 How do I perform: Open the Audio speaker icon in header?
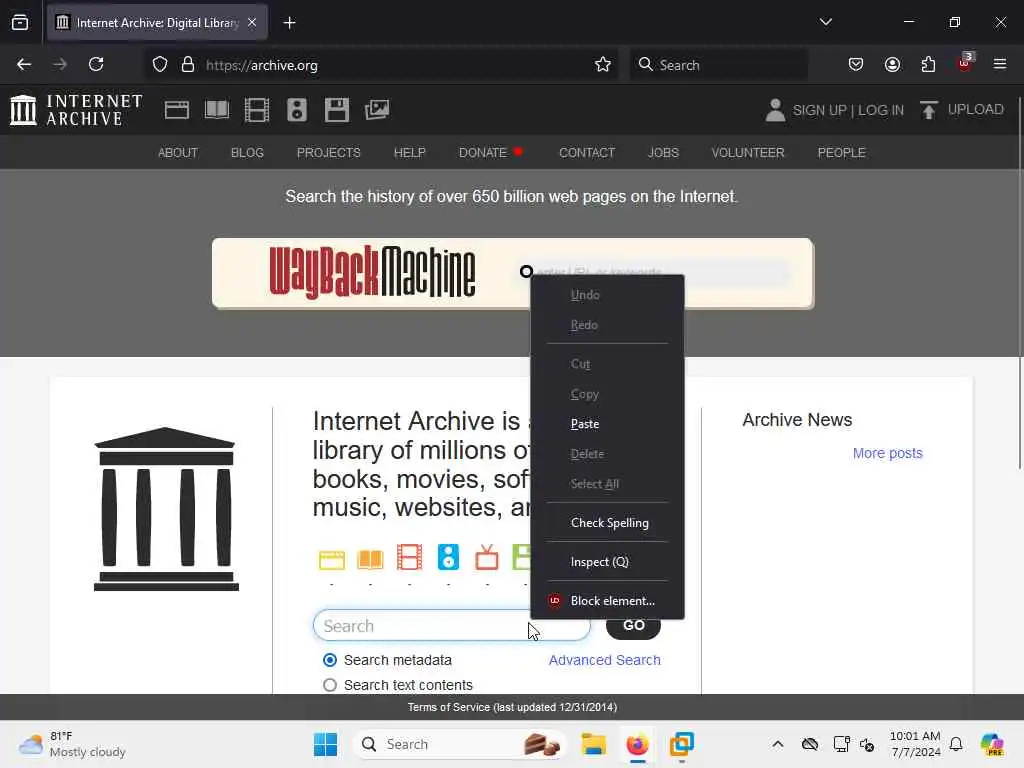pos(296,110)
